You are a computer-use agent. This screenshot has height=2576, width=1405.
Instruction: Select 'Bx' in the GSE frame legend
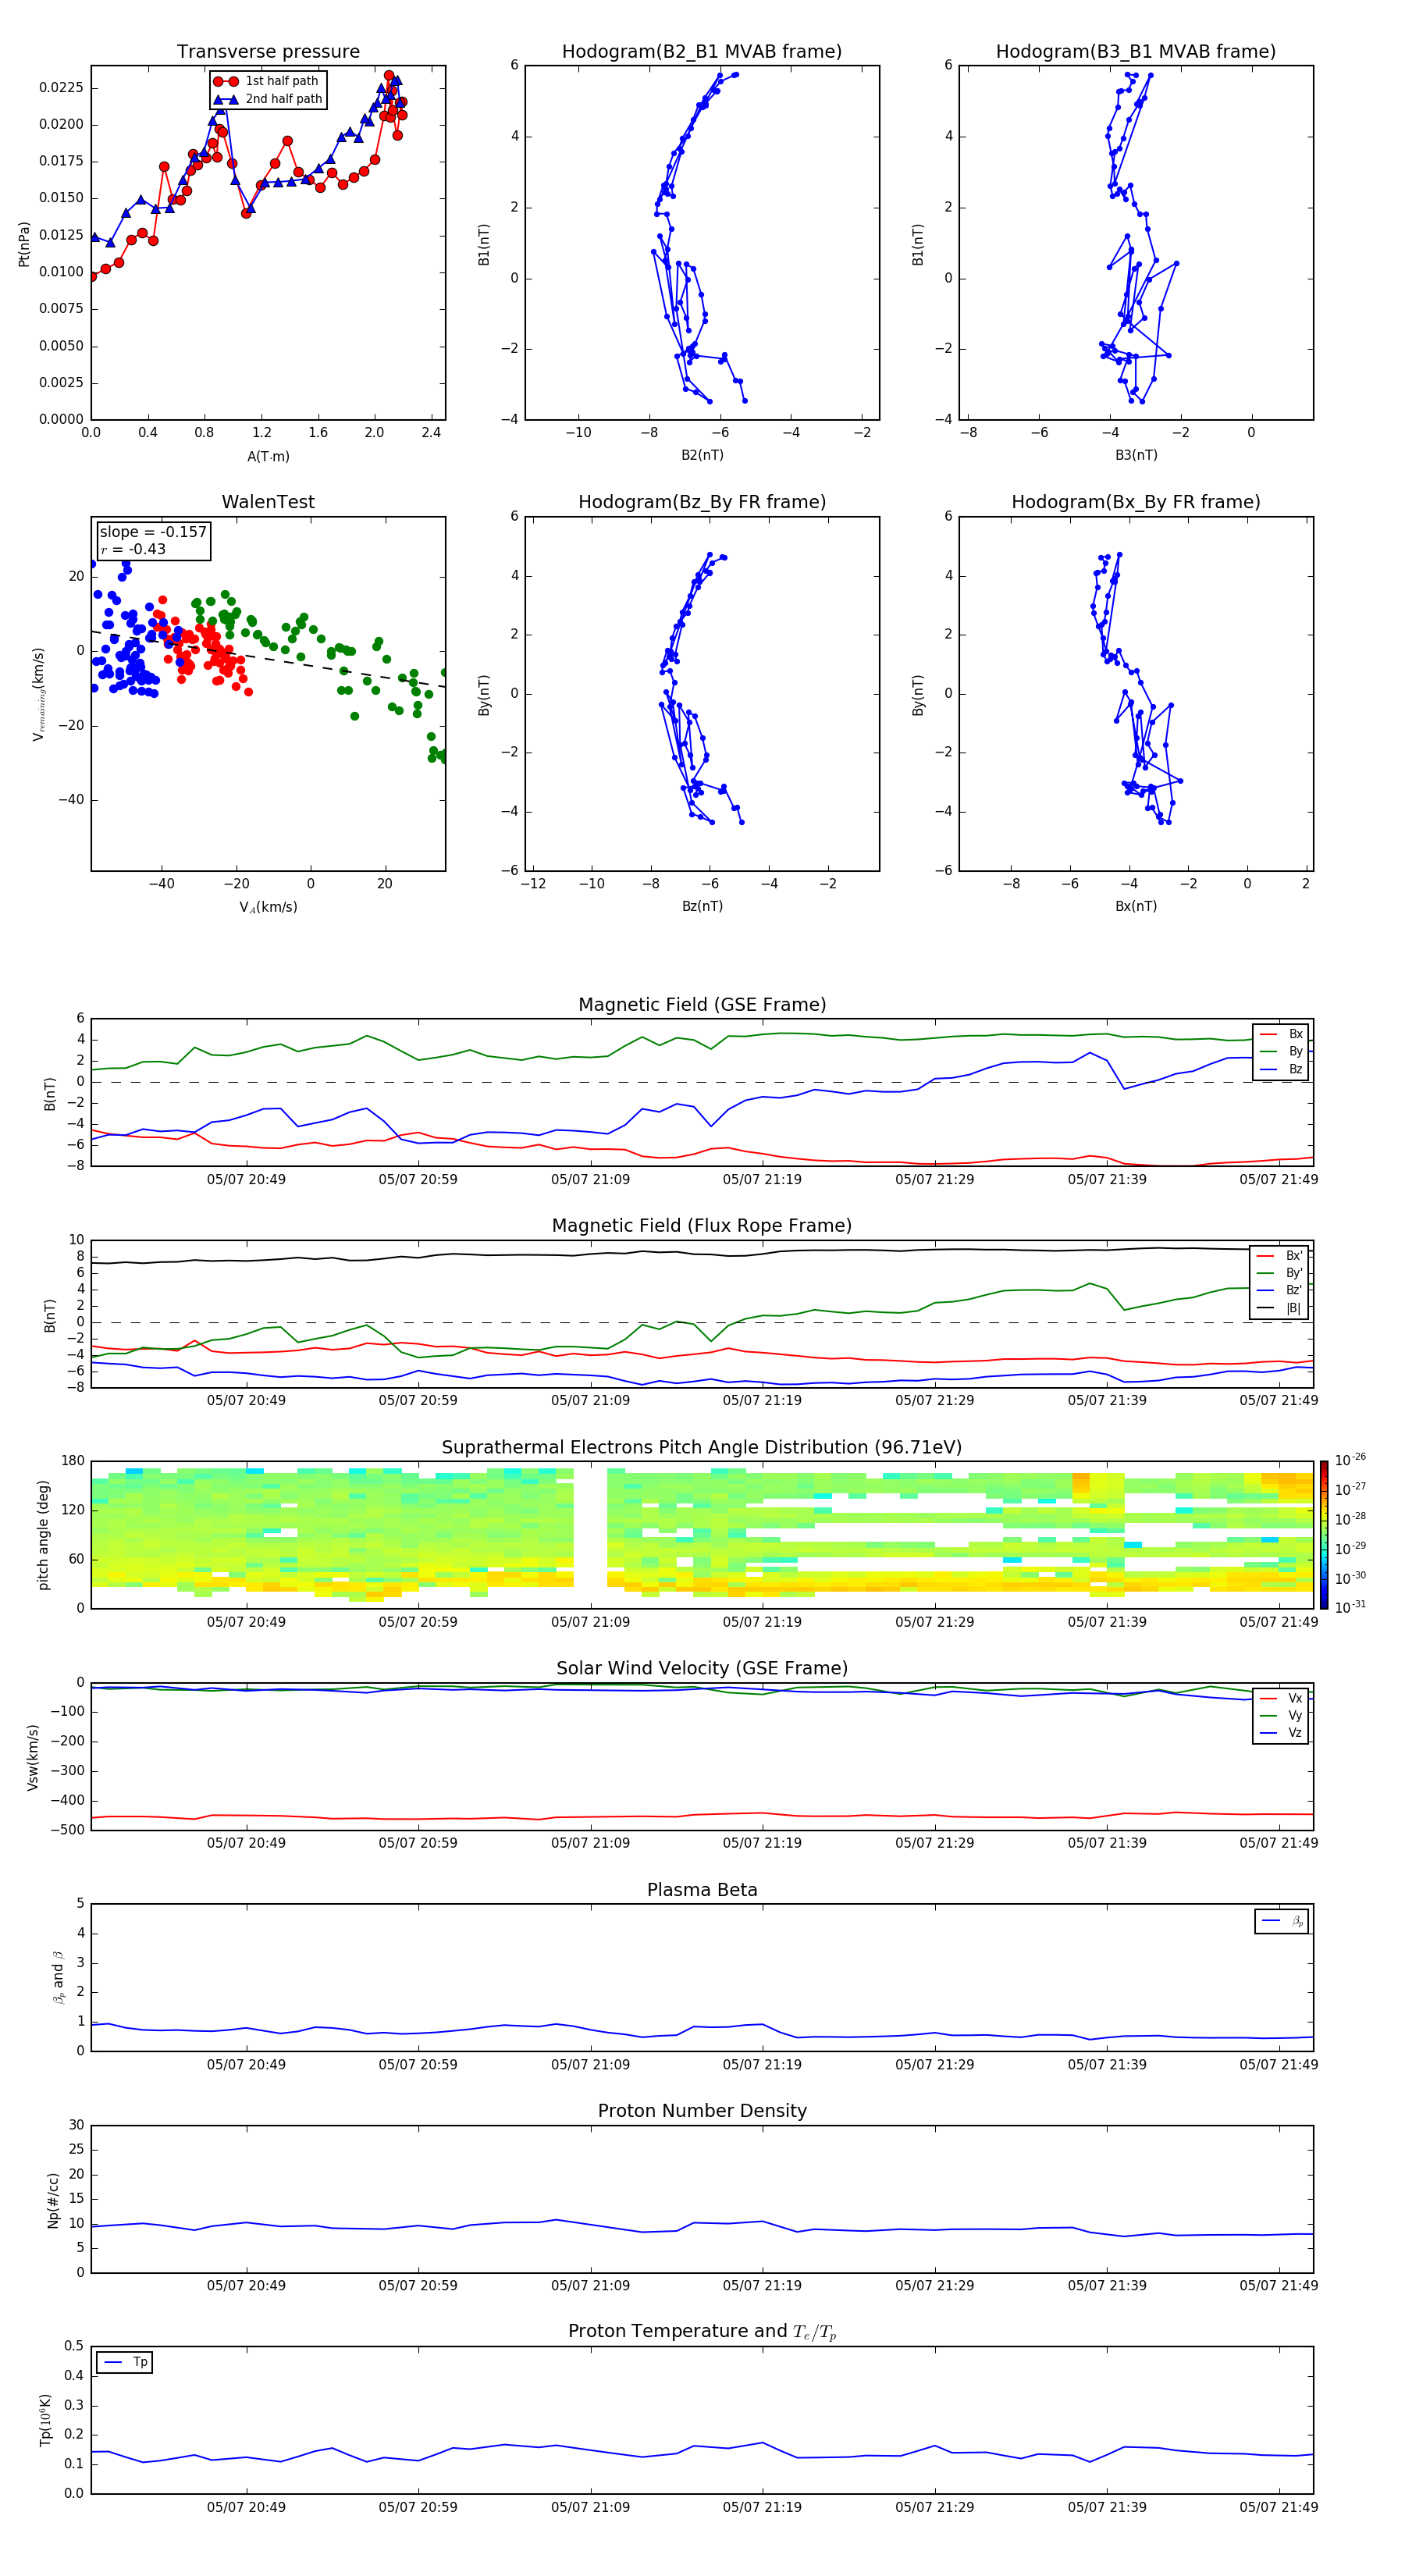click(1282, 1034)
